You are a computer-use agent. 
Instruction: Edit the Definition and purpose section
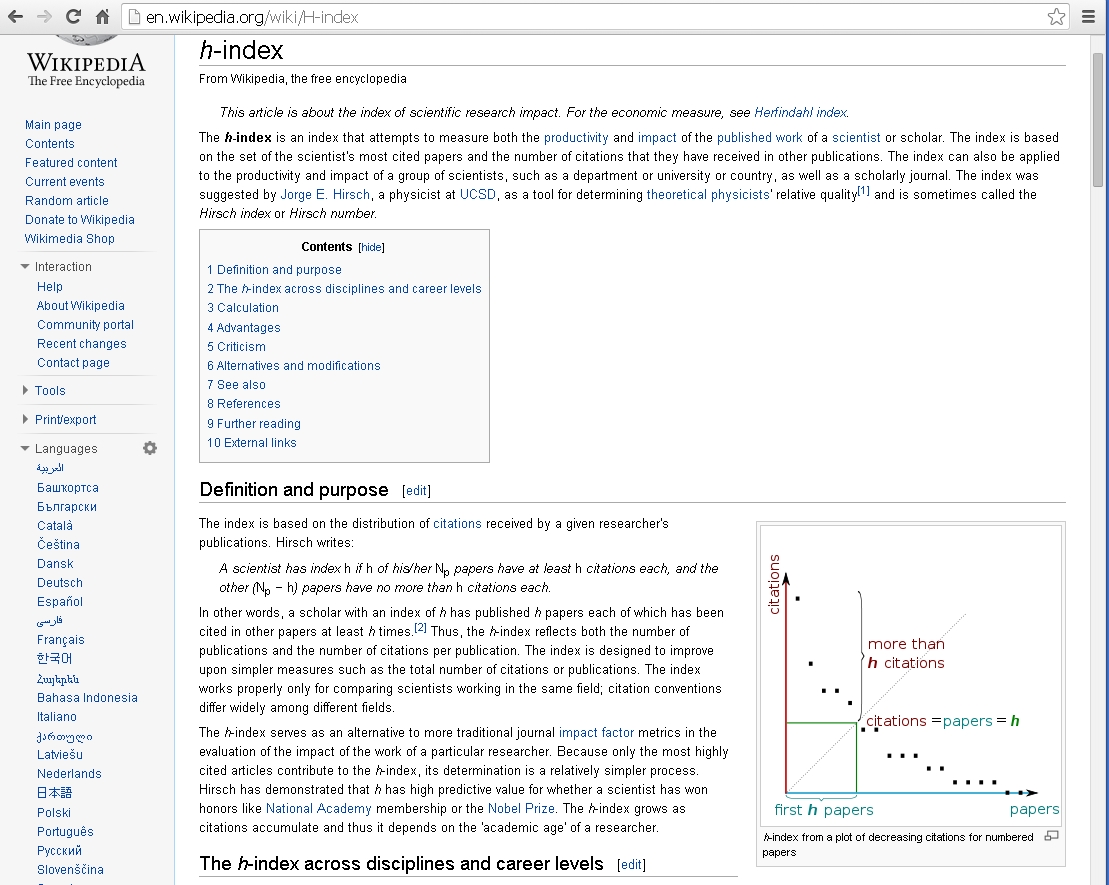(x=416, y=490)
